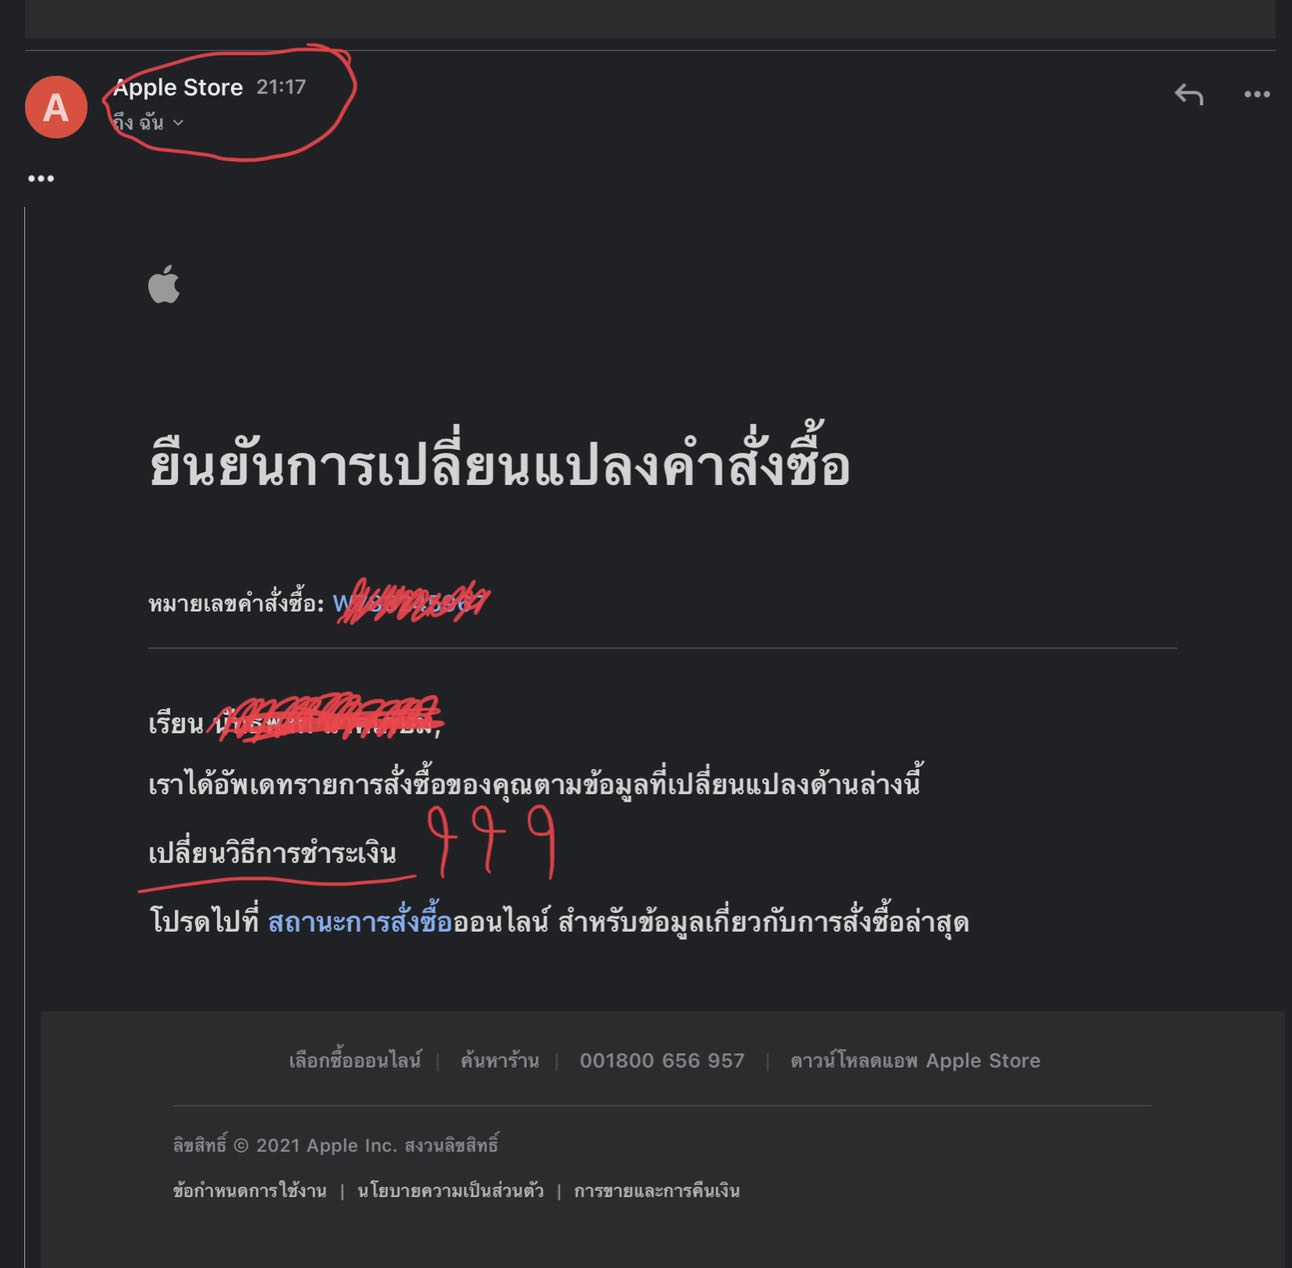Show trimmed content via three dots

41,179
